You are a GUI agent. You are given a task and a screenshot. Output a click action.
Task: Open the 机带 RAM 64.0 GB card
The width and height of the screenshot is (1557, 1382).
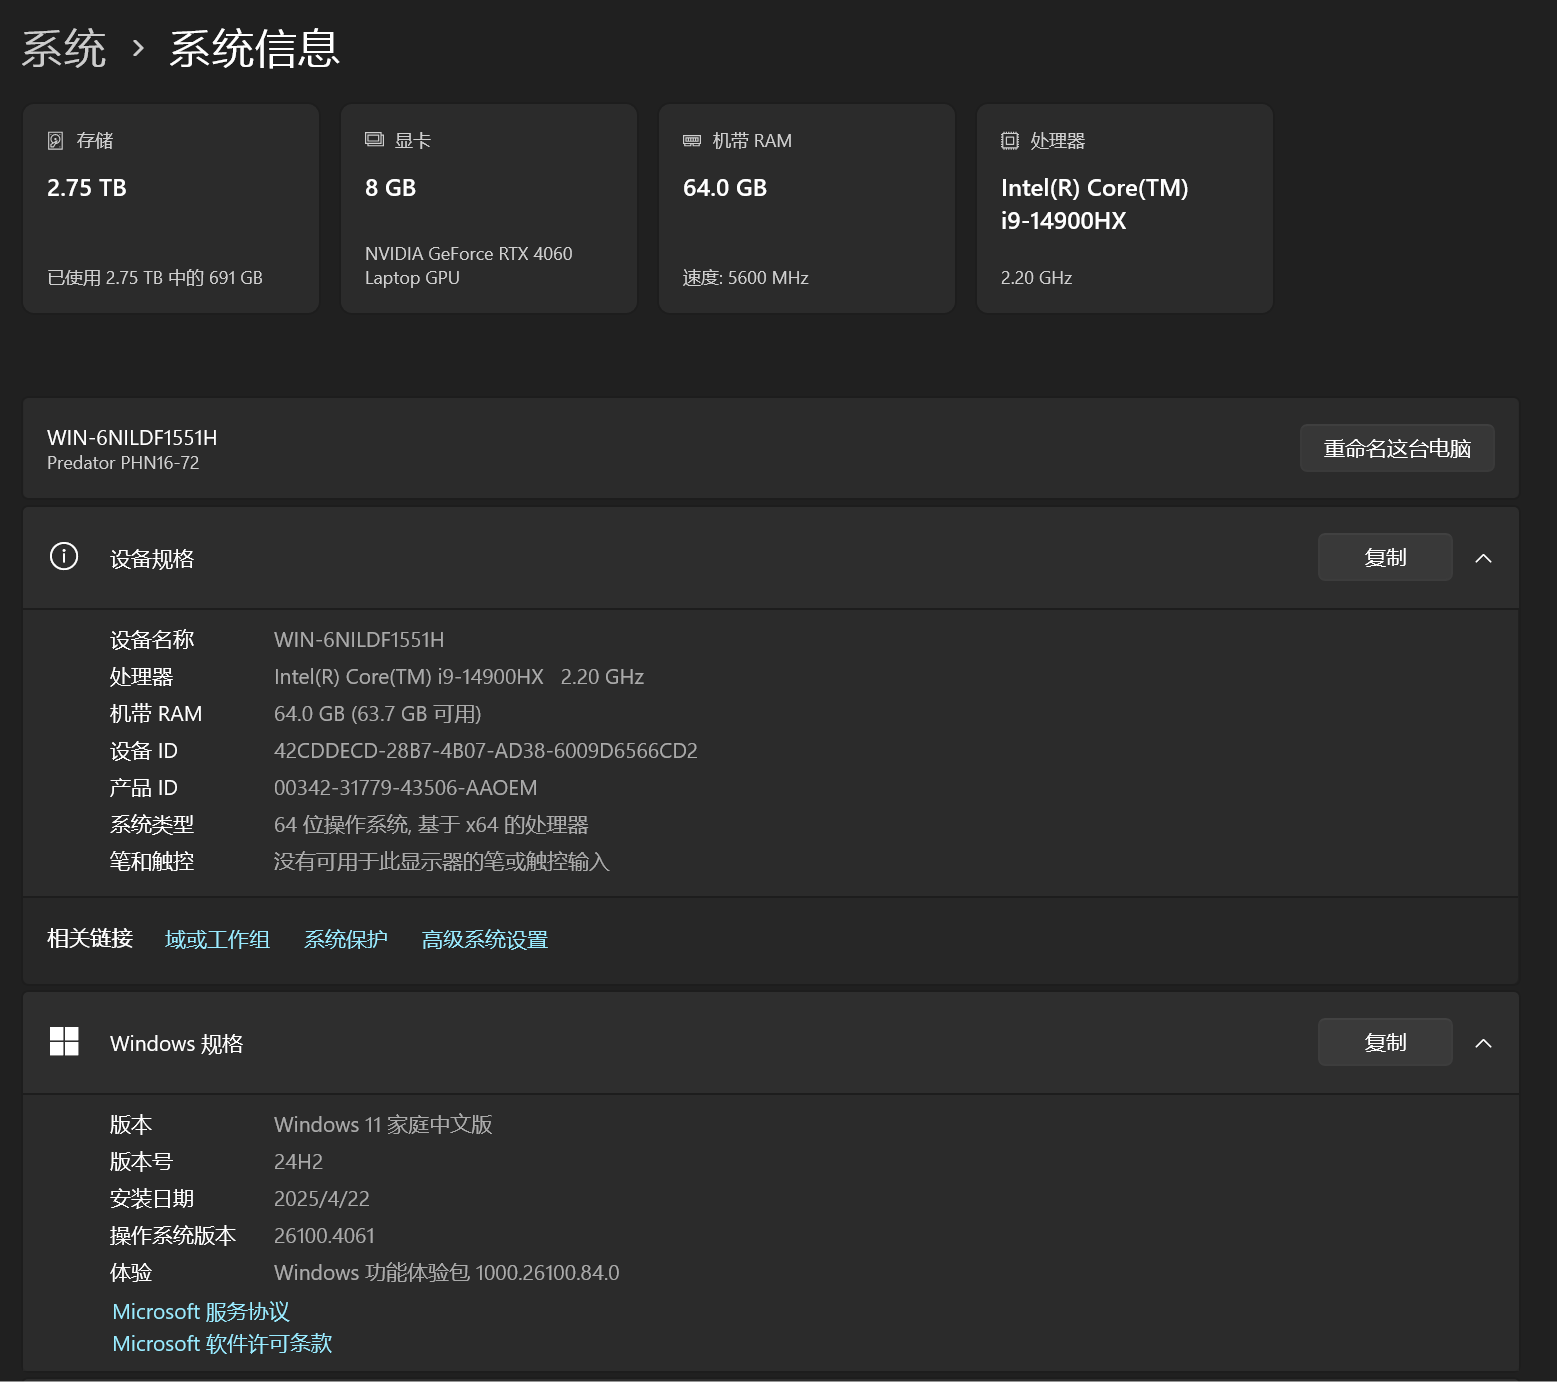807,208
